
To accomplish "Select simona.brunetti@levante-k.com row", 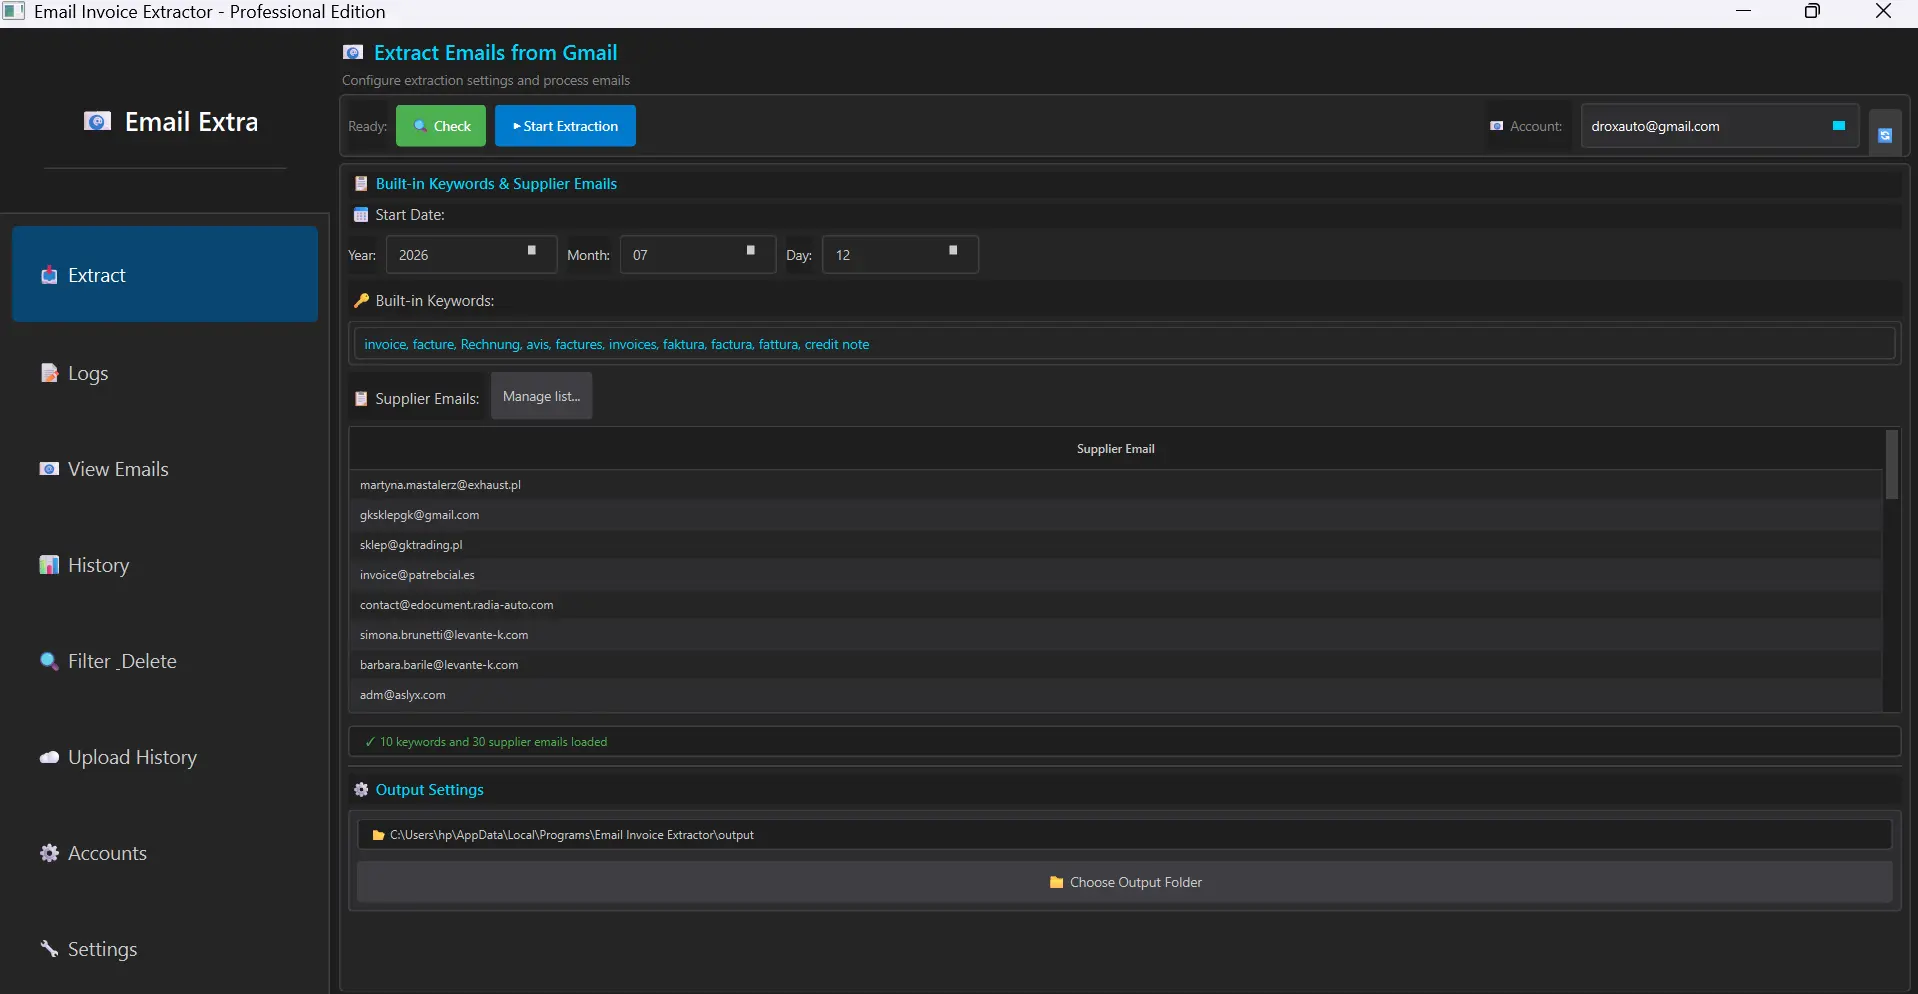I will [1115, 635].
